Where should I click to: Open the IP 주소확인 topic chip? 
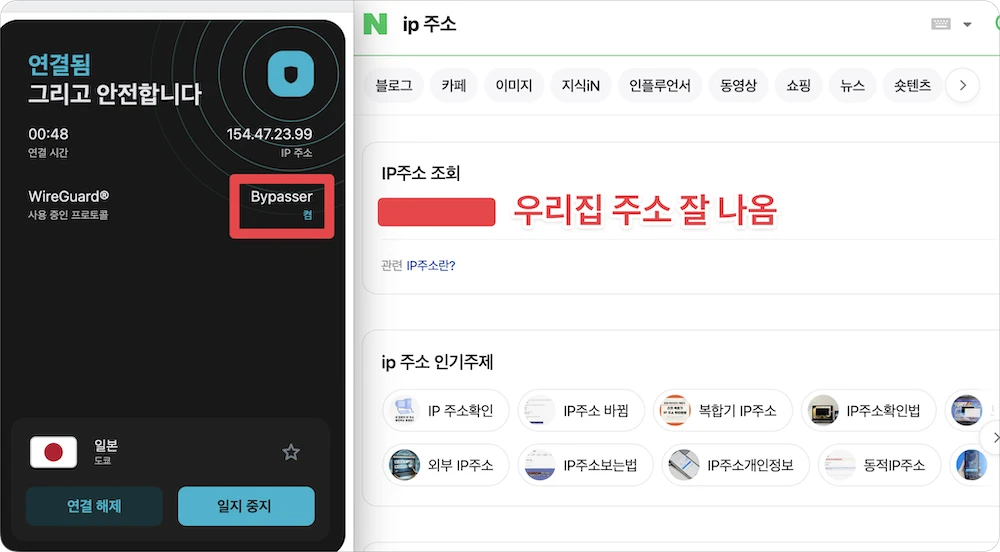446,410
